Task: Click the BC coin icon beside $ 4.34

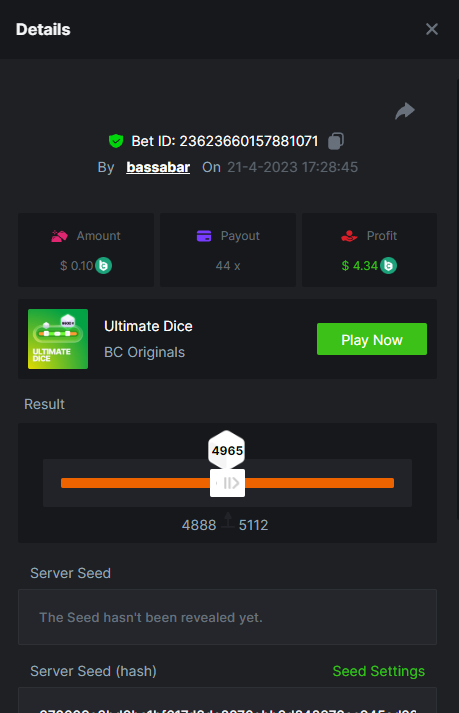Action: [x=388, y=266]
